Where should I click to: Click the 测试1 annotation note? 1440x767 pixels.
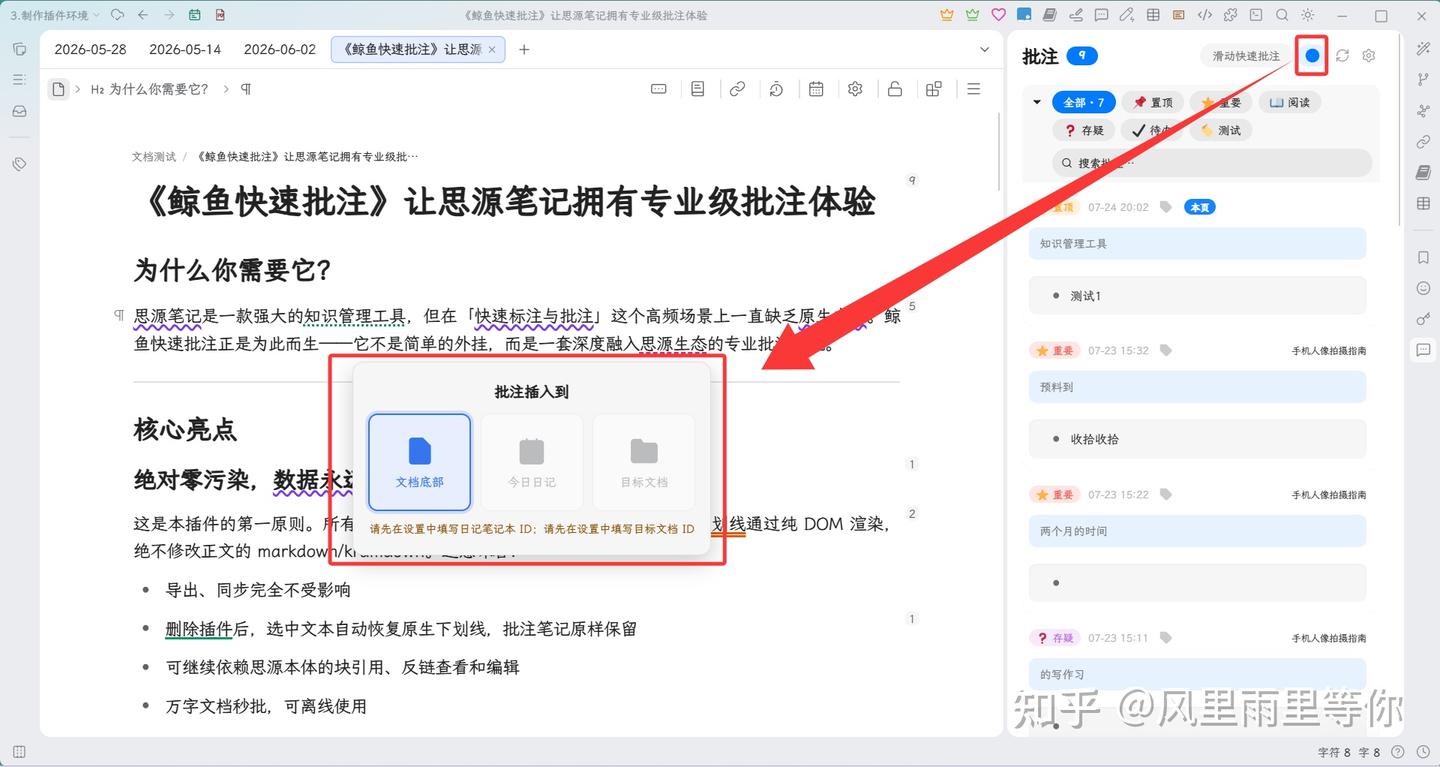[x=1197, y=296]
